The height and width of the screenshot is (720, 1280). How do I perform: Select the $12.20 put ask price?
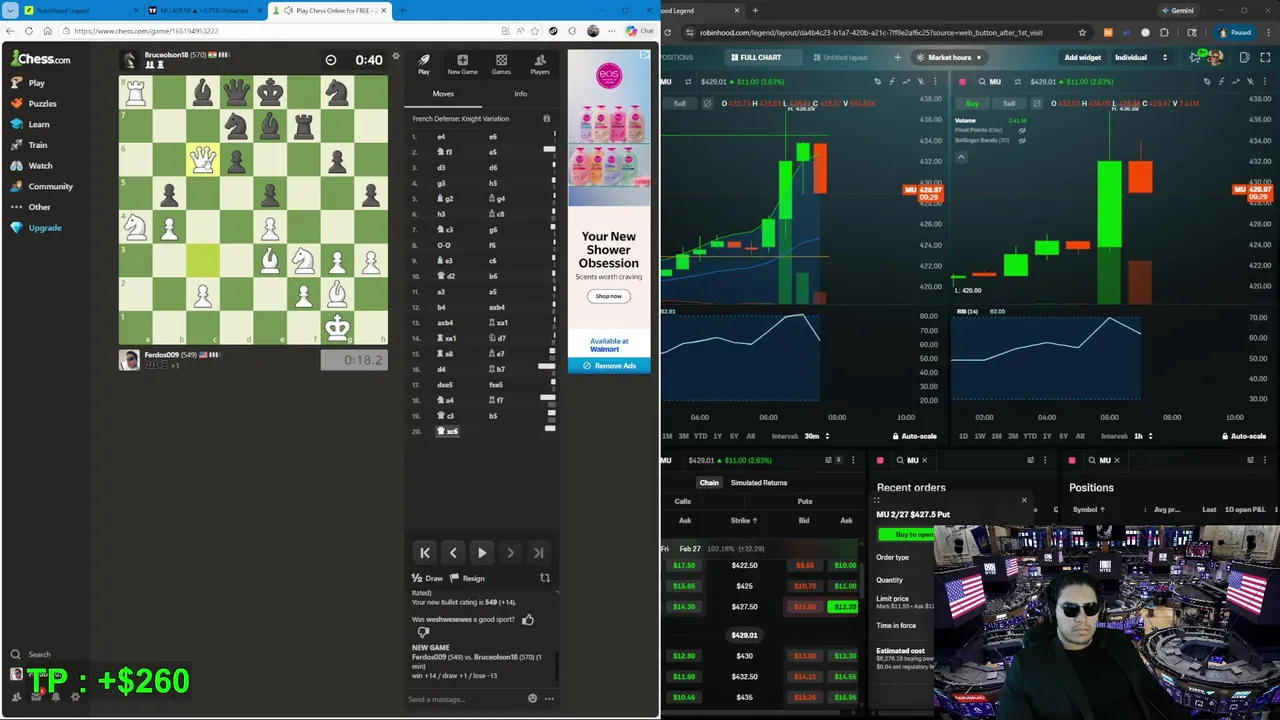point(845,607)
